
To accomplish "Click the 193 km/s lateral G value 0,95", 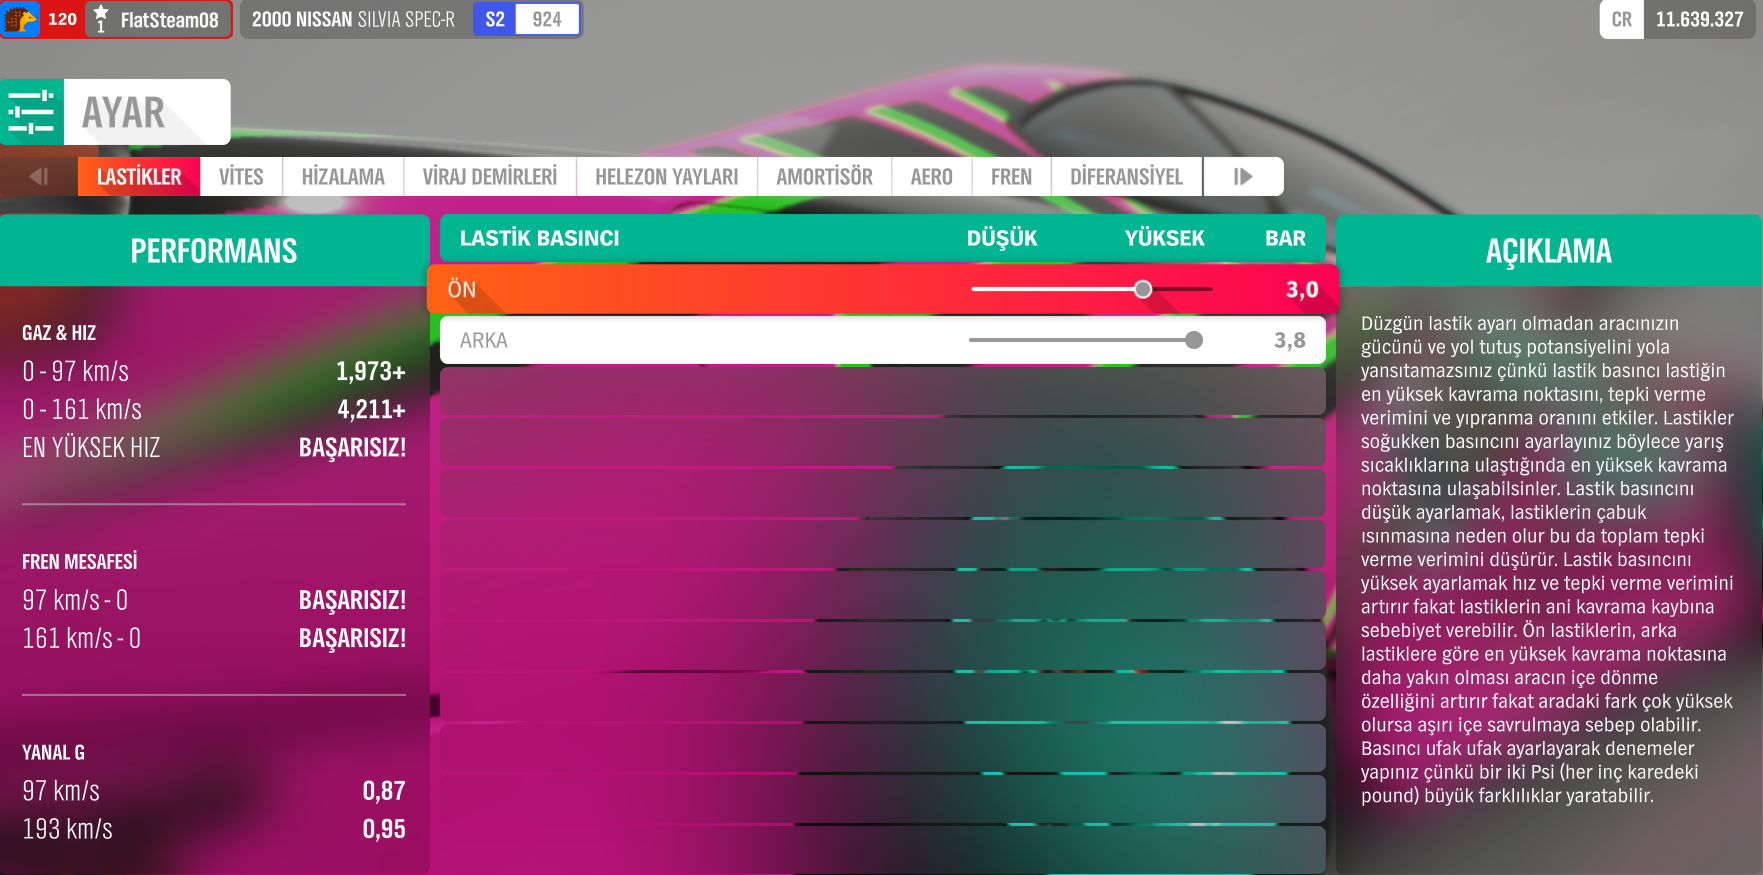I will click(384, 830).
